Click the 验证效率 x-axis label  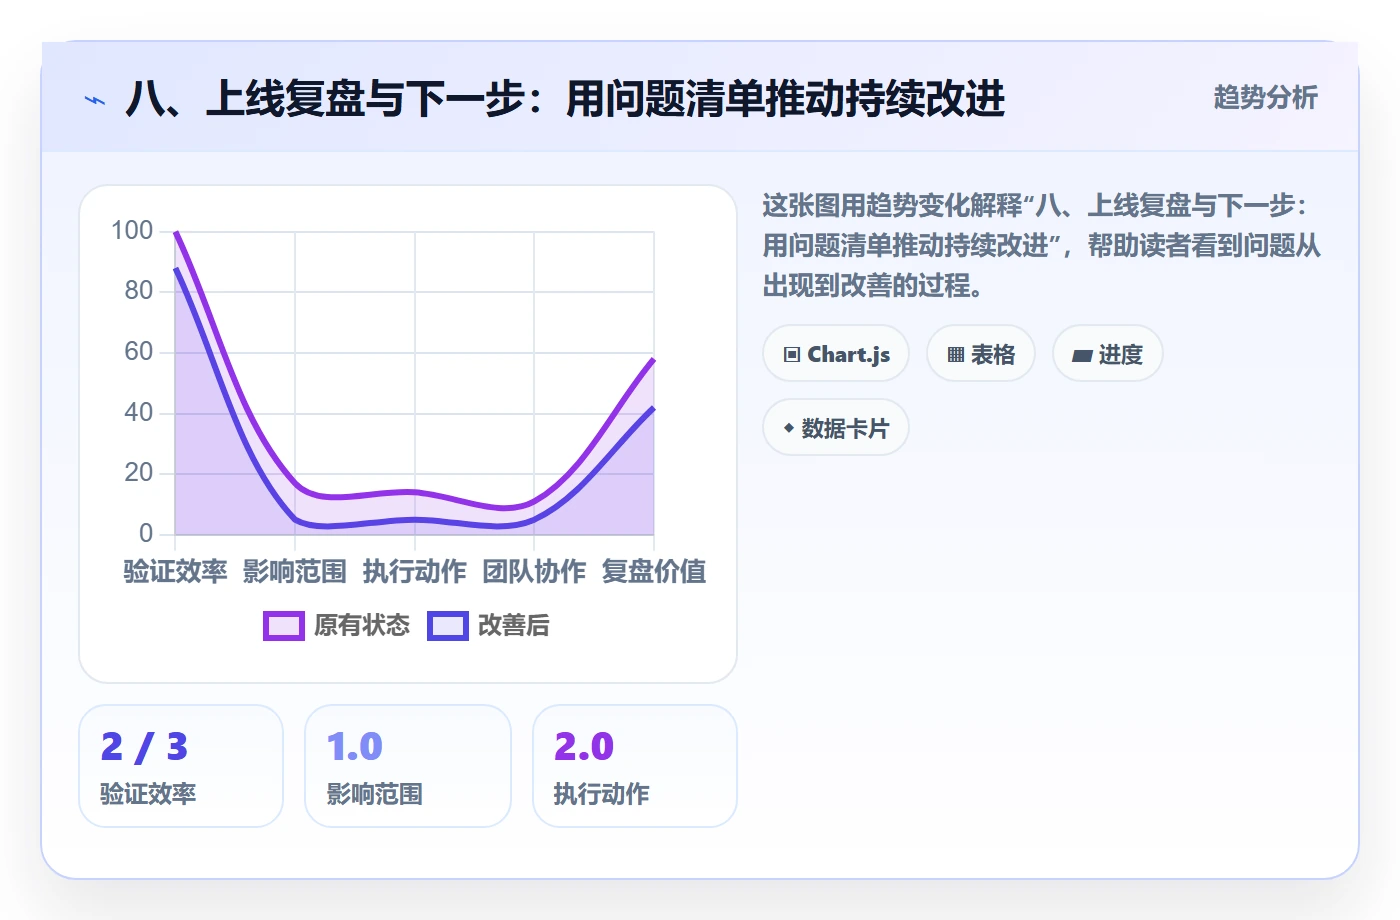pyautogui.click(x=175, y=571)
